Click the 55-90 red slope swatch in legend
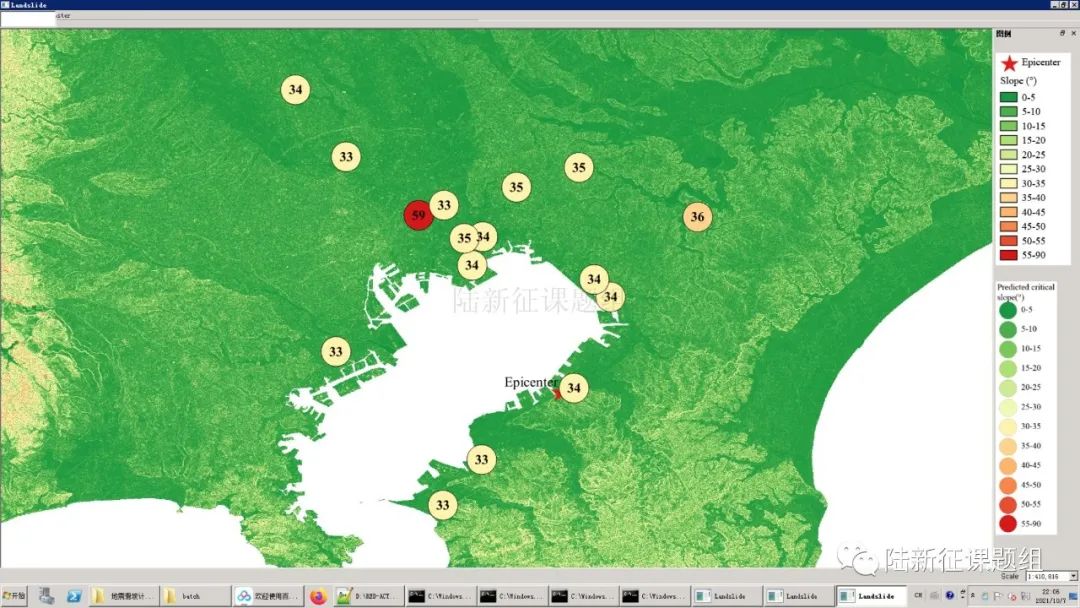 click(x=1008, y=255)
